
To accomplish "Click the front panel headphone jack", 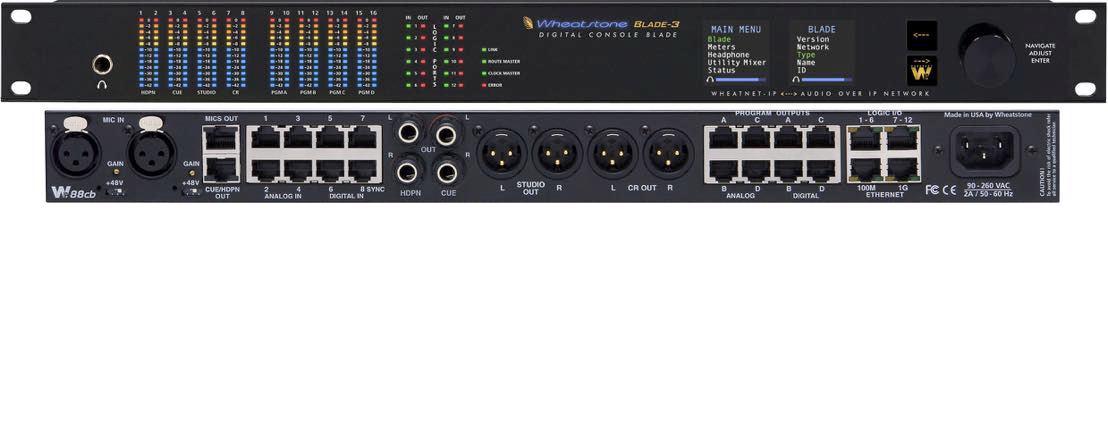I will pyautogui.click(x=102, y=65).
